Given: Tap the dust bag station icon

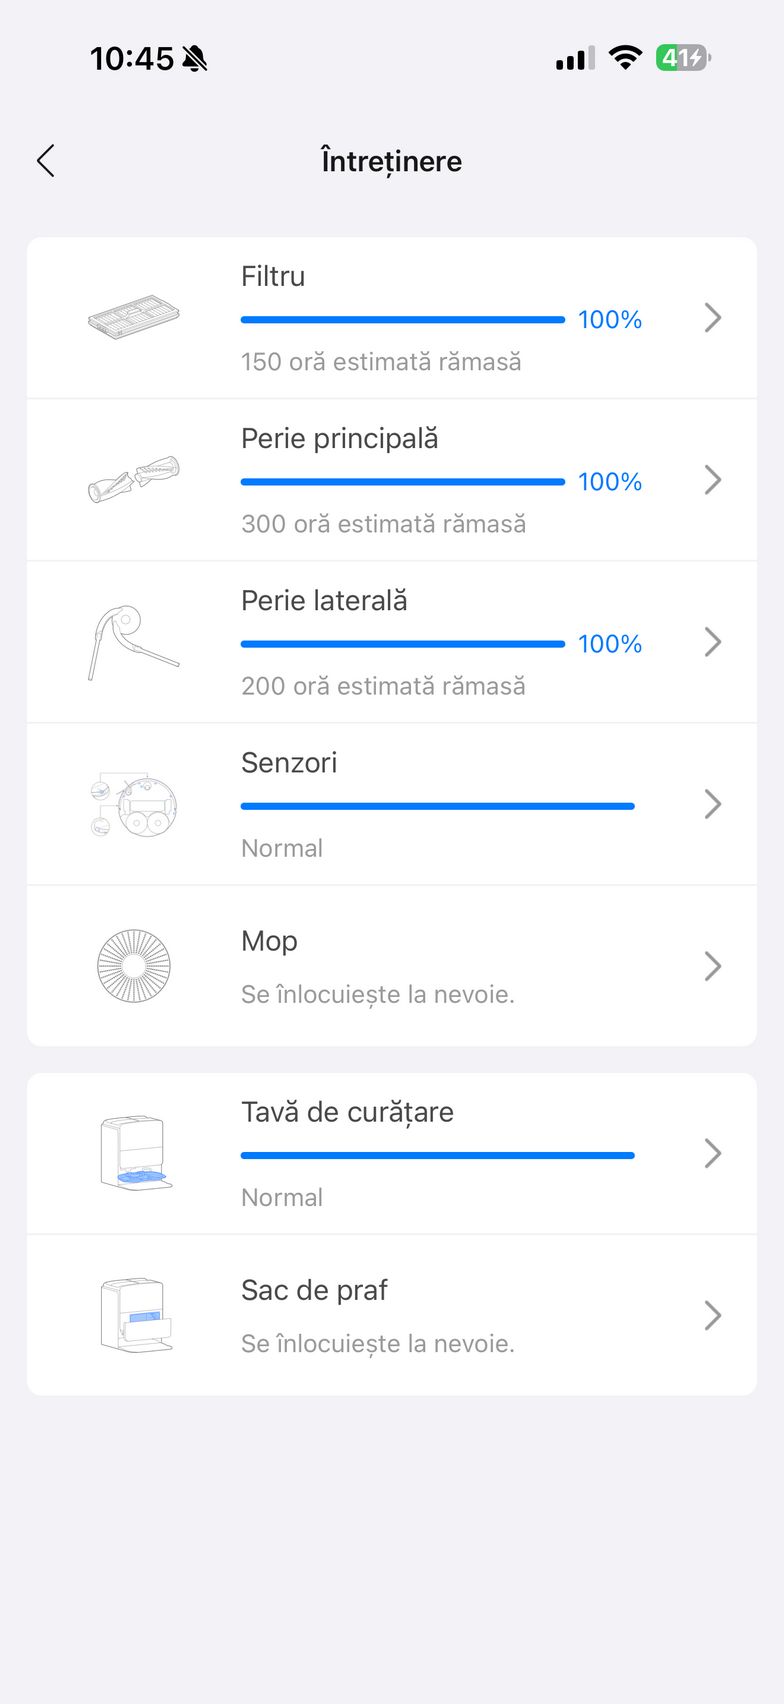Looking at the screenshot, I should 136,1315.
